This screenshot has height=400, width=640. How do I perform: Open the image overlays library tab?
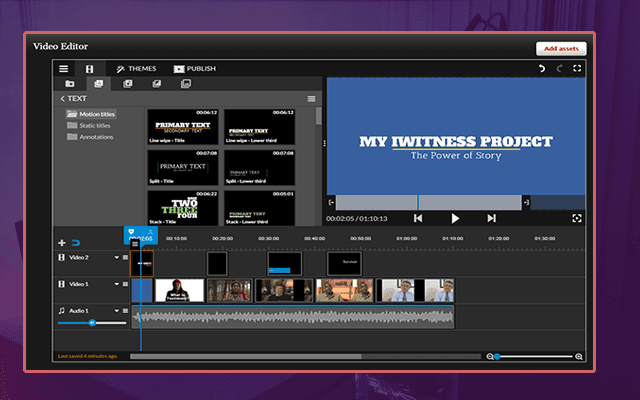186,84
